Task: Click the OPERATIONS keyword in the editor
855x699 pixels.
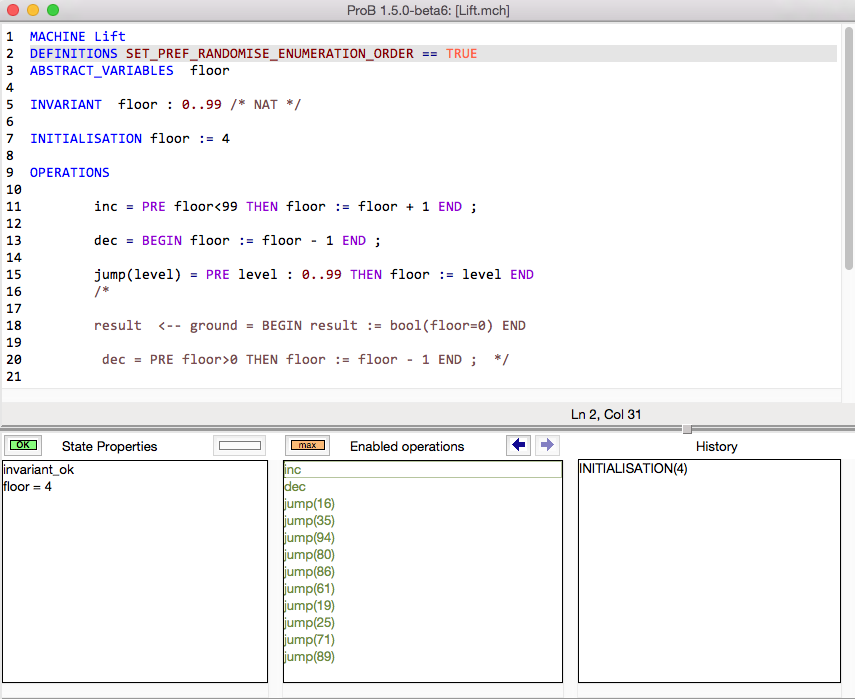Action: coord(69,173)
